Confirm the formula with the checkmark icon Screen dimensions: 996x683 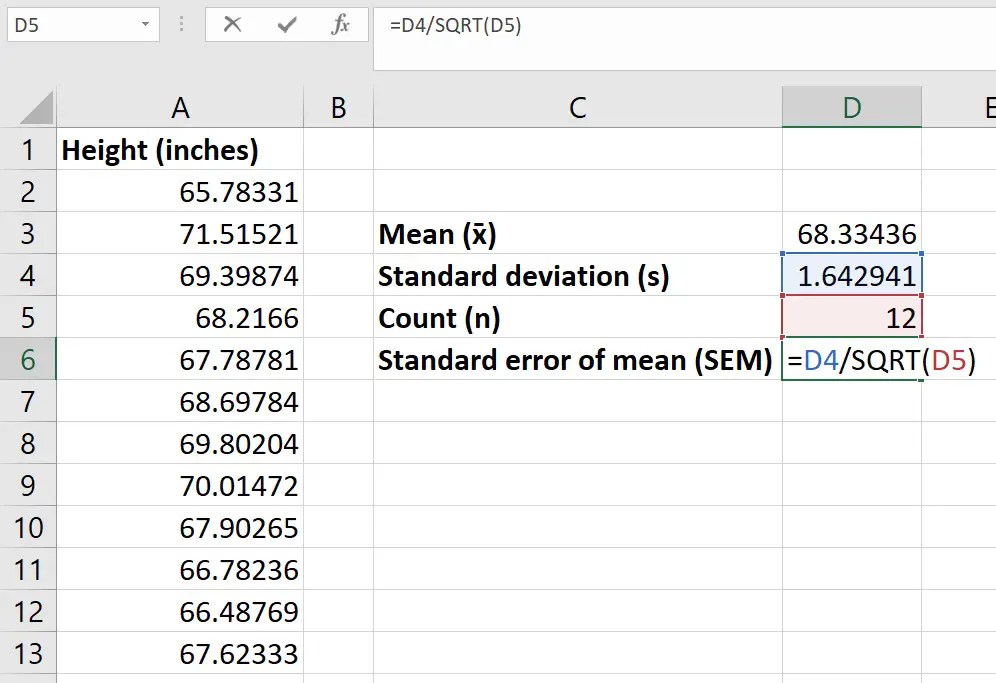click(286, 25)
